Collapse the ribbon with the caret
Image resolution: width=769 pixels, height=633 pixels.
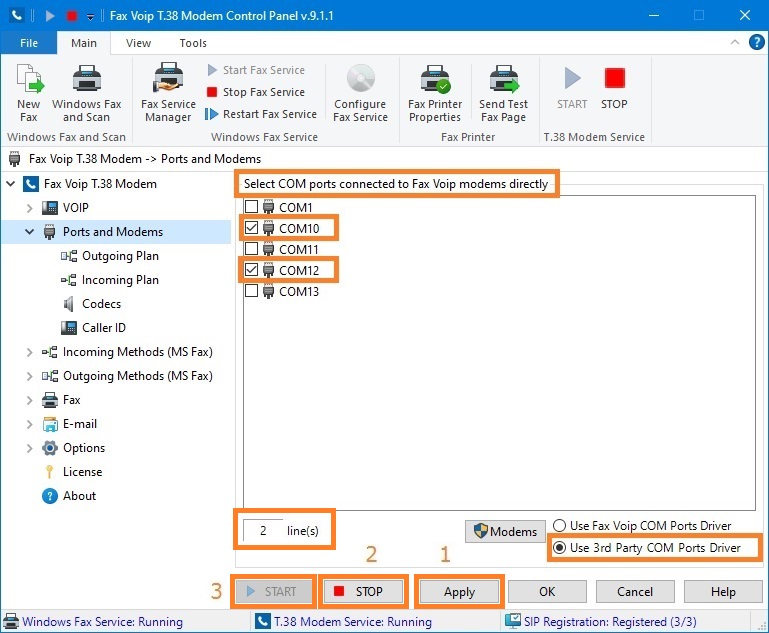click(x=735, y=42)
